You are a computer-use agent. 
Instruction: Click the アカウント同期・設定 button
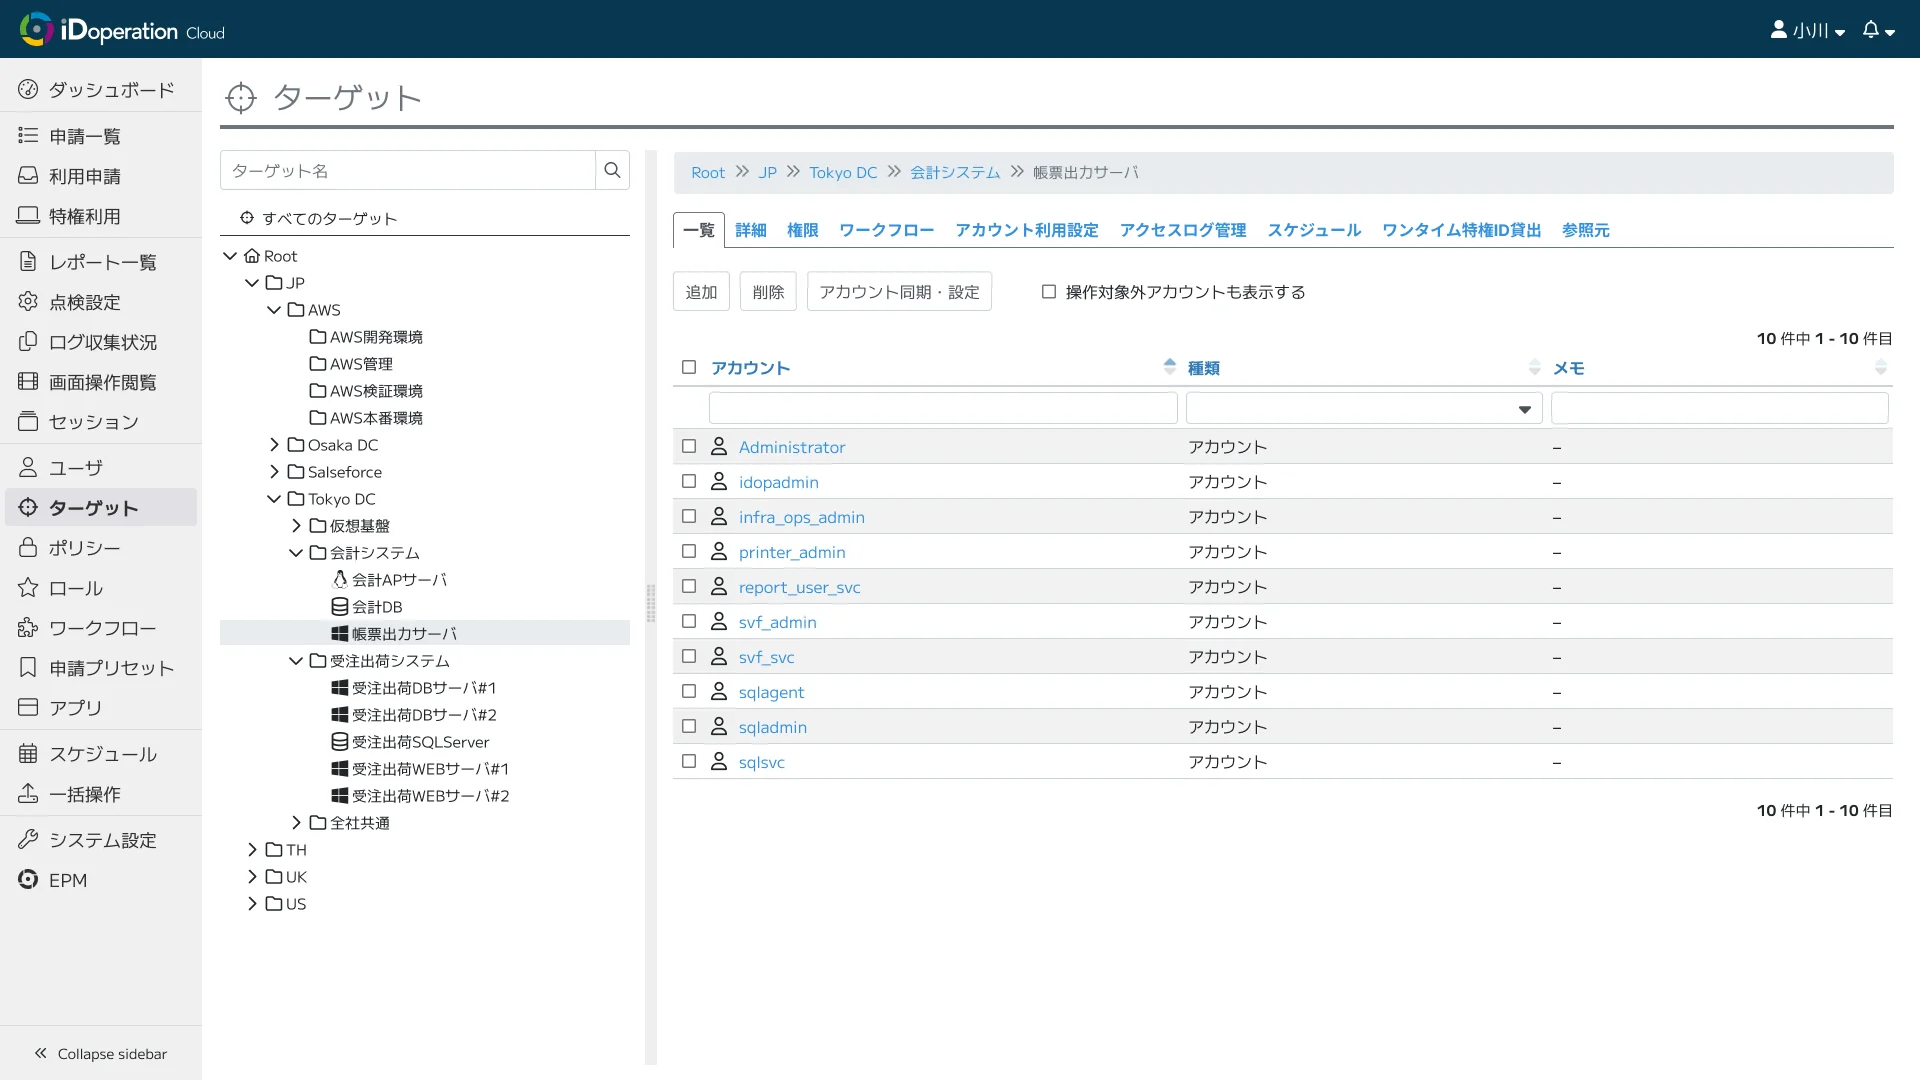tap(899, 292)
